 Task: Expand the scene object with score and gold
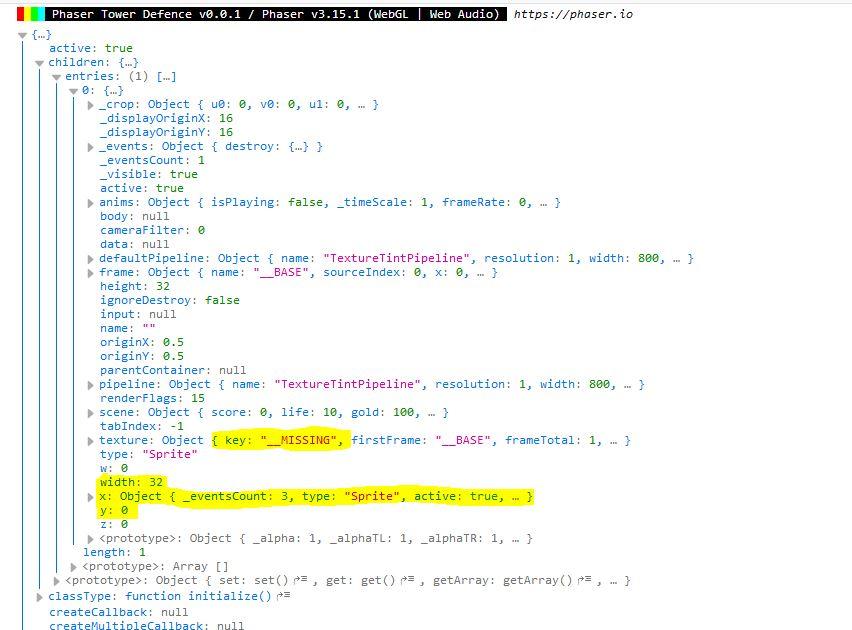click(x=91, y=413)
